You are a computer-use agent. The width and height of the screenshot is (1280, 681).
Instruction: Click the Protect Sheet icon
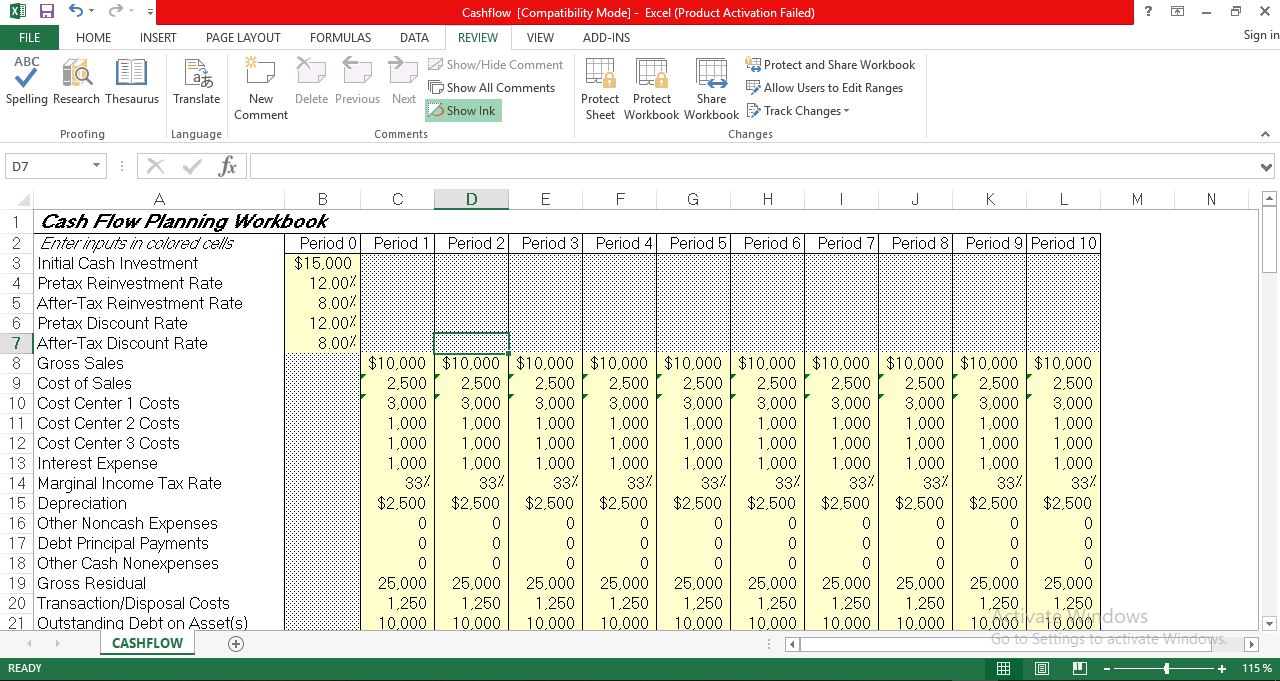[x=599, y=85]
